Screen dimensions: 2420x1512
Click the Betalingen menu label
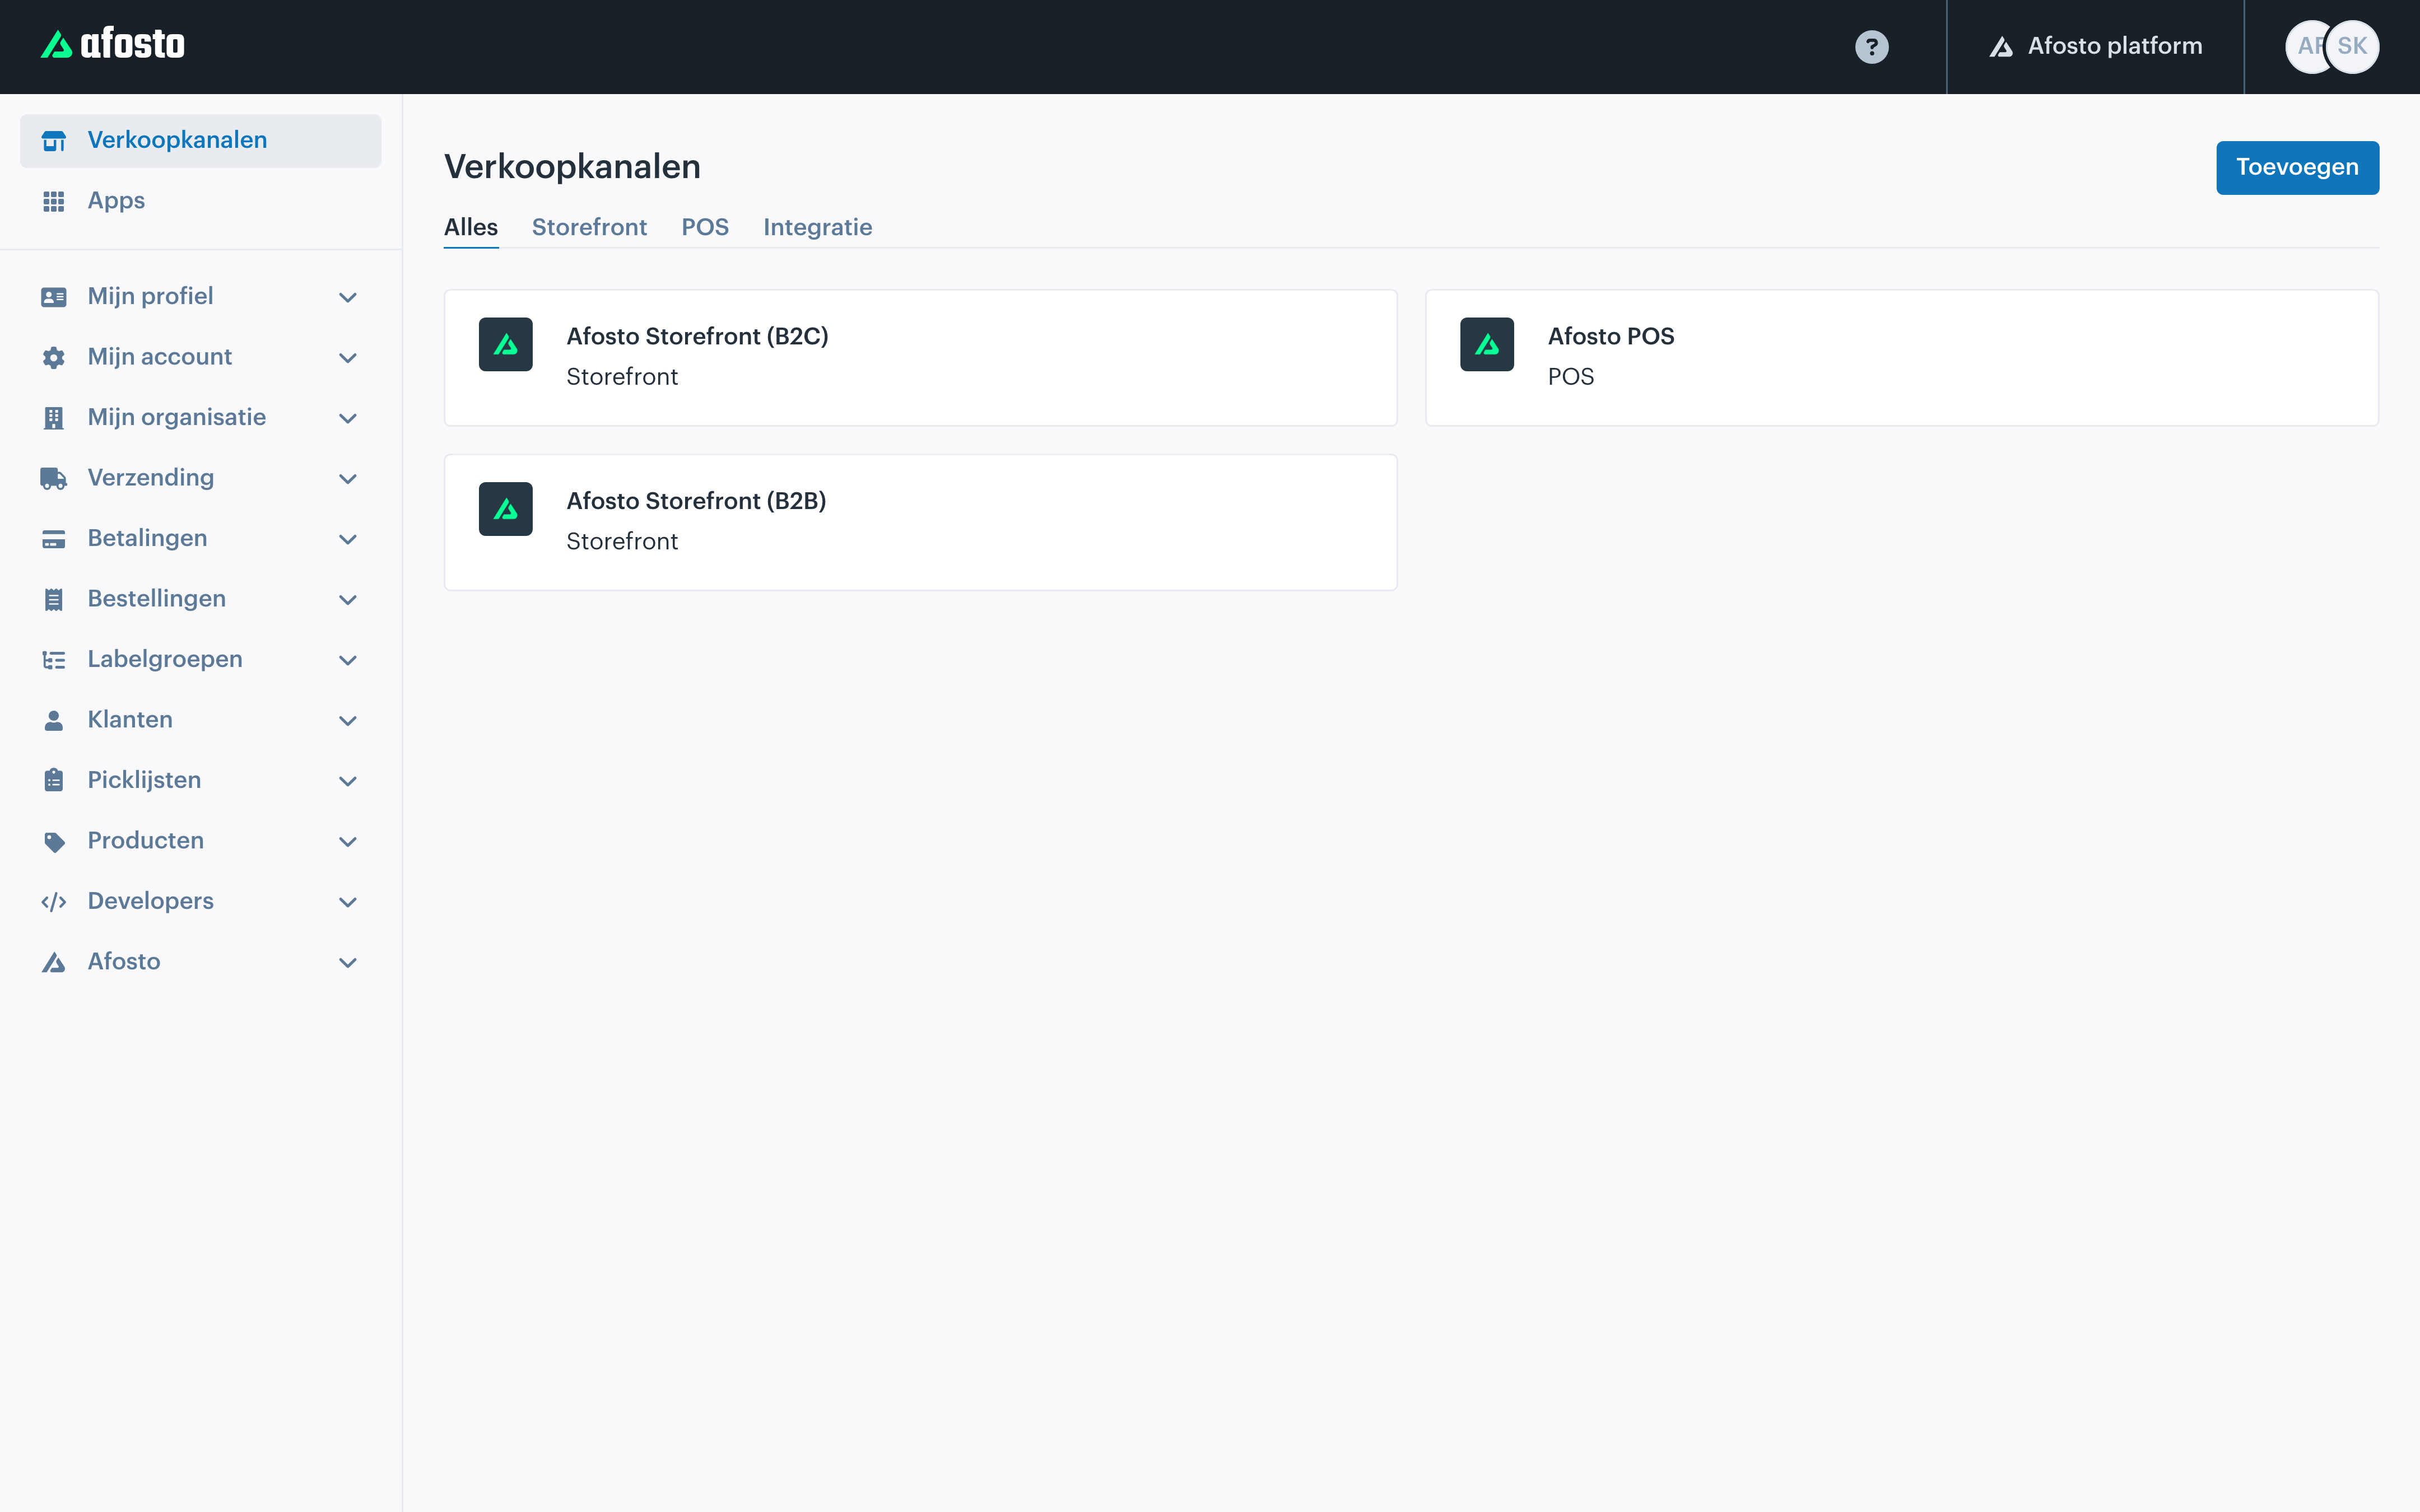(x=148, y=538)
